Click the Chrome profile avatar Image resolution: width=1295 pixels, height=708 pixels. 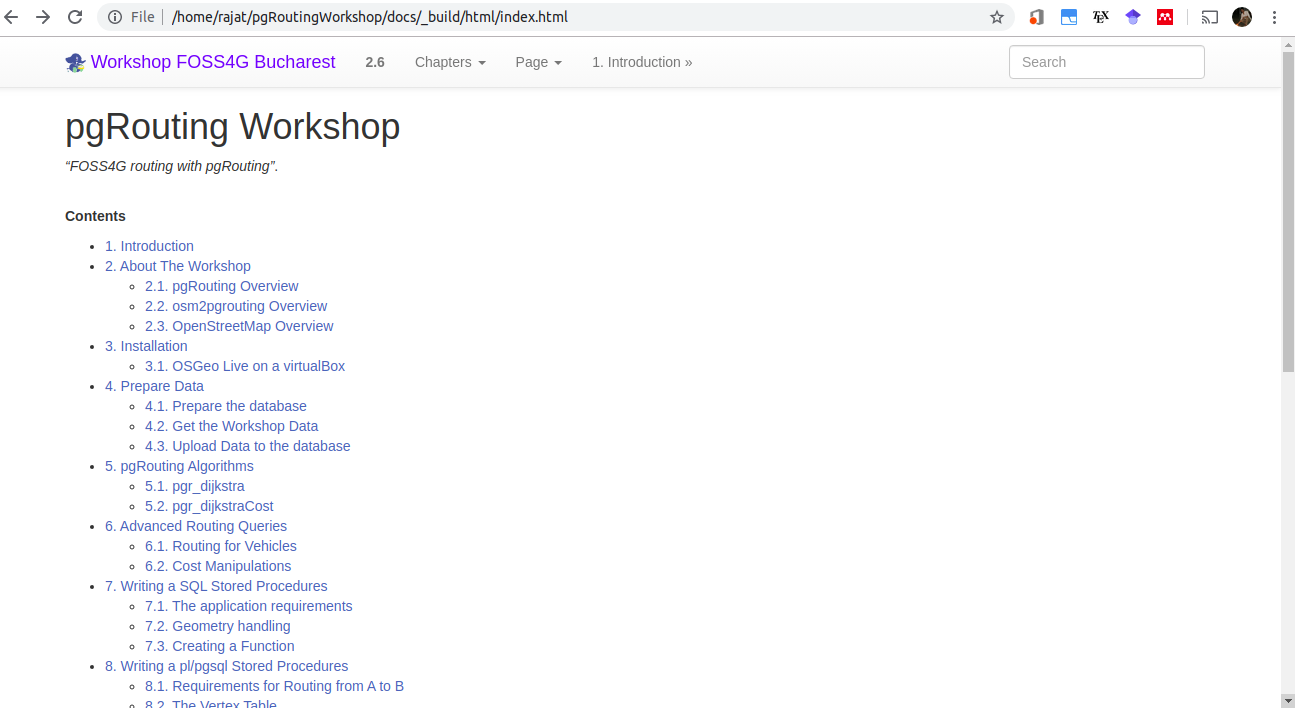(1241, 17)
